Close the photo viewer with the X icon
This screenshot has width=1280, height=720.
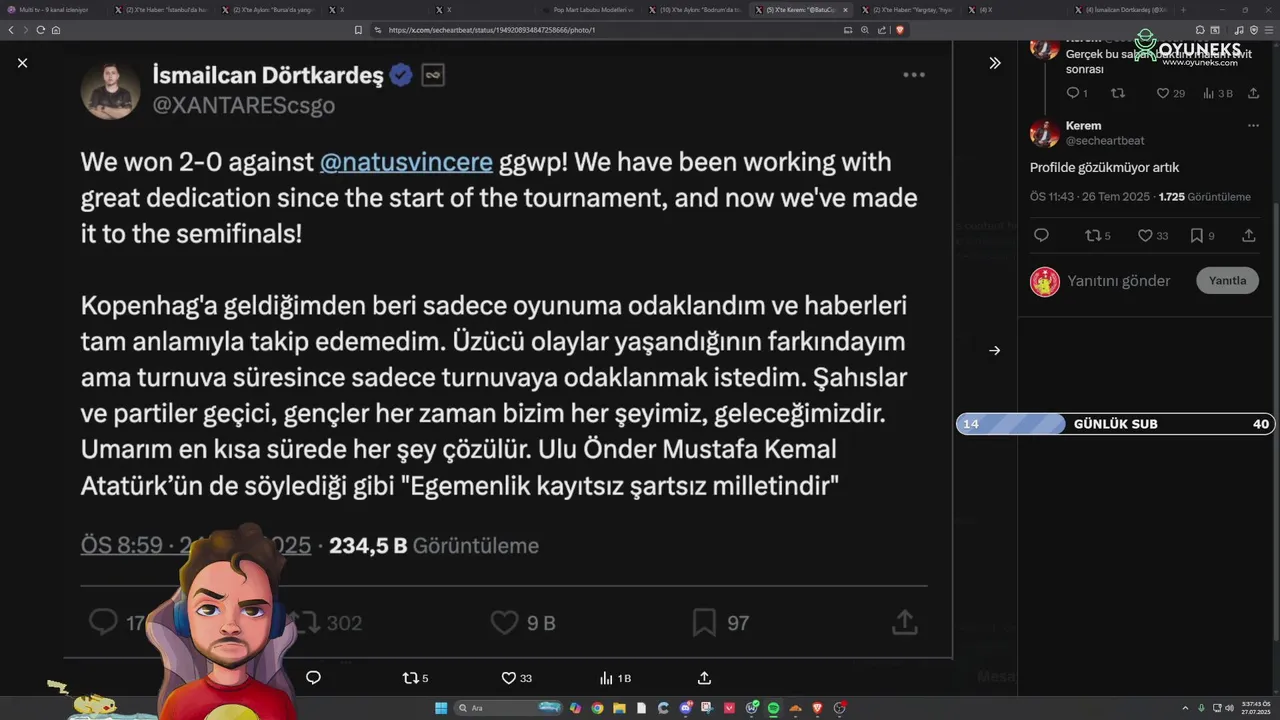(x=22, y=63)
